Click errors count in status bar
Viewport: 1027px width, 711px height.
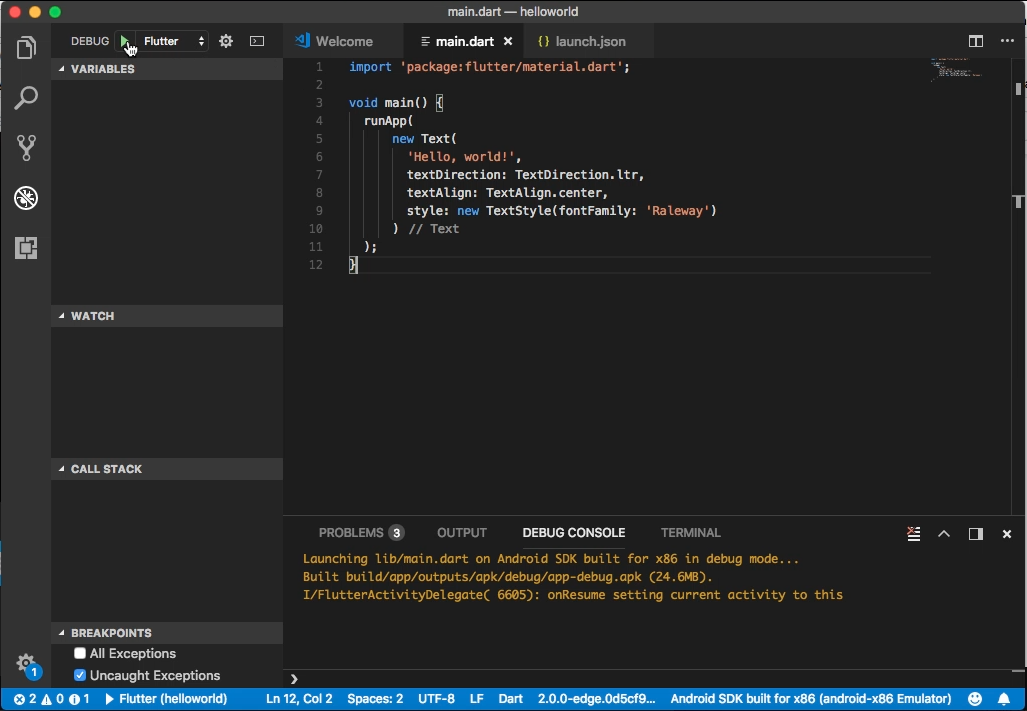(x=26, y=699)
